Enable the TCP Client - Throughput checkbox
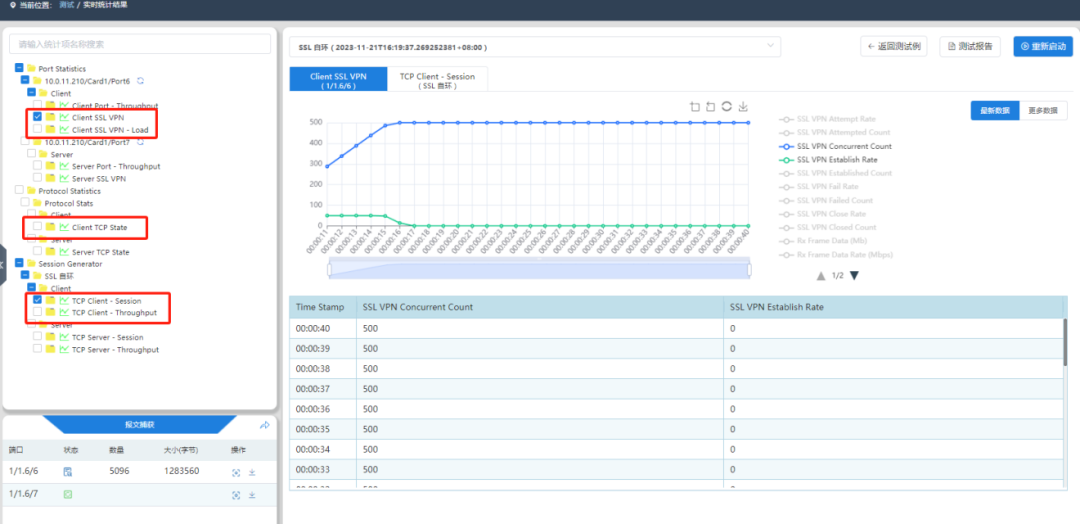Image resolution: width=1080 pixels, height=524 pixels. tap(37, 313)
